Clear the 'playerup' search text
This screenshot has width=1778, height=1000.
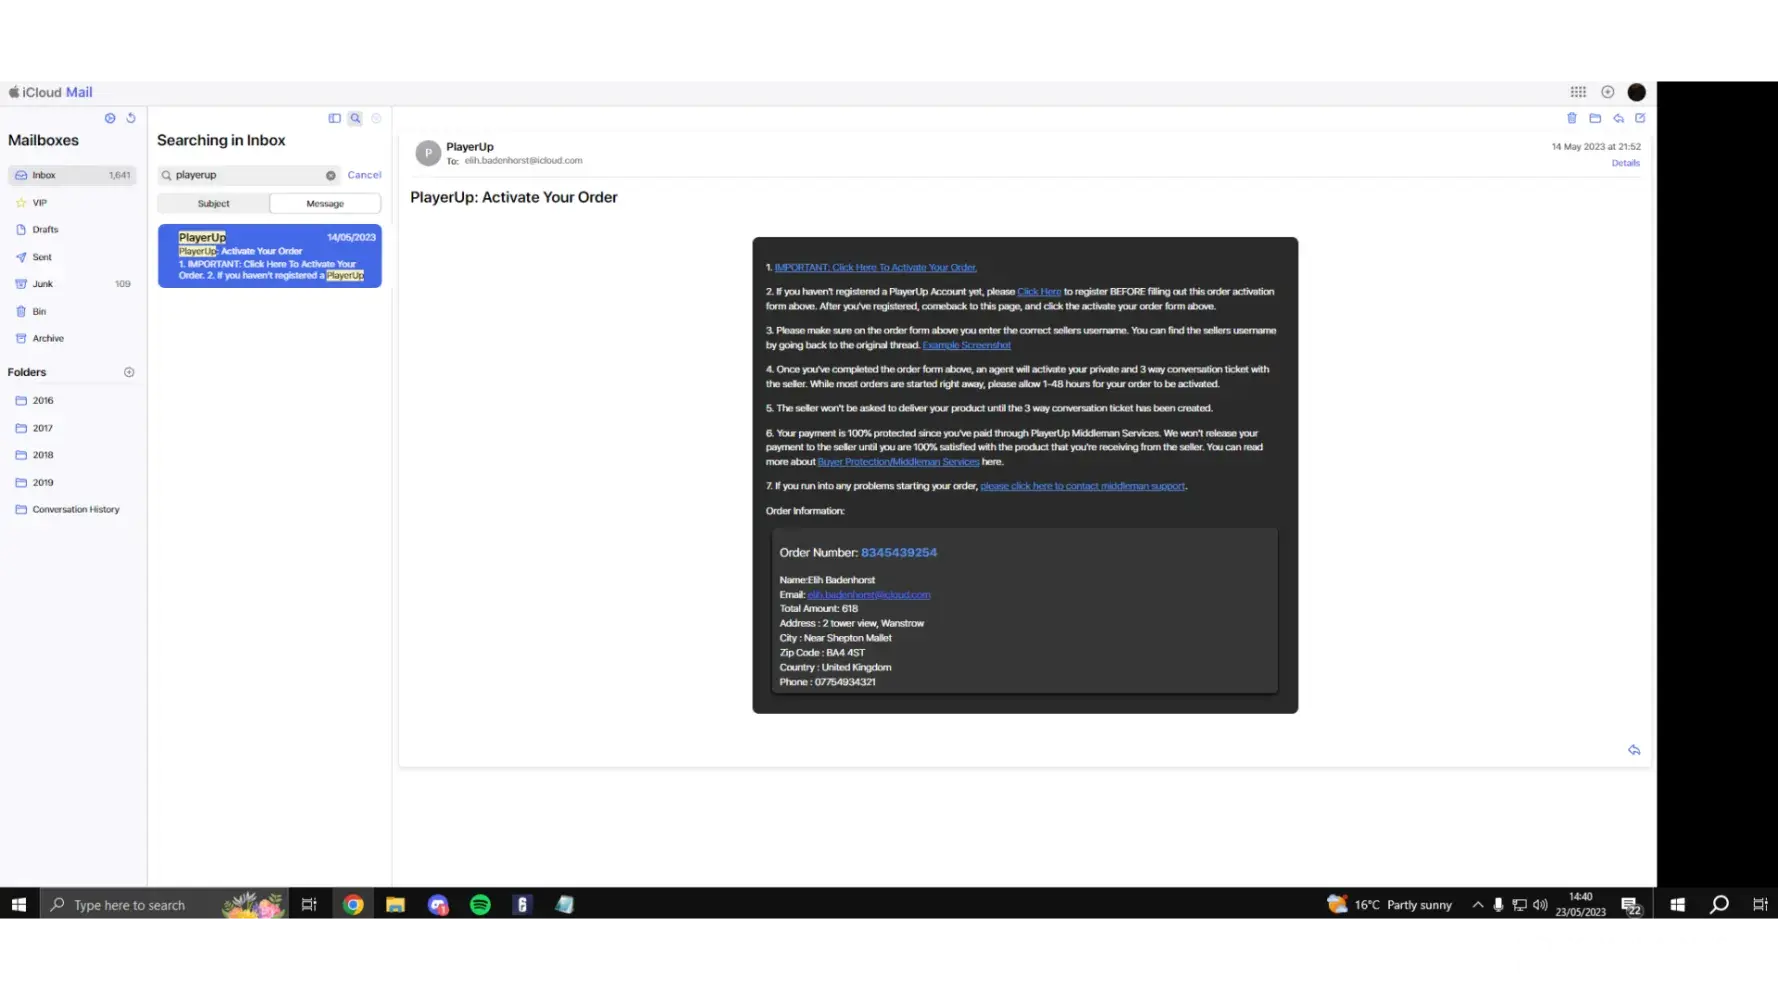coord(331,175)
